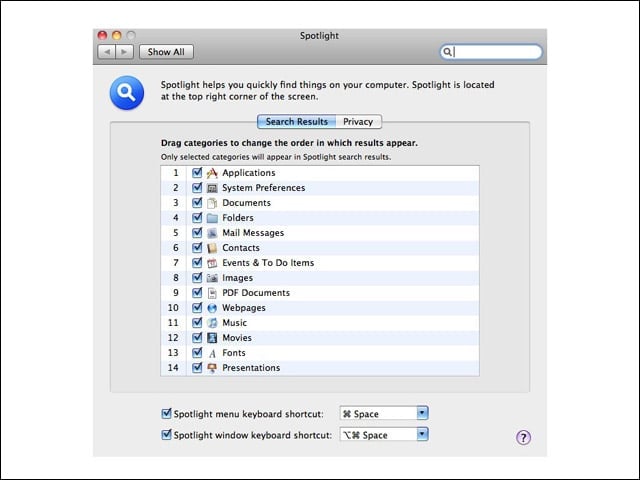Screen dimensions: 640x480
Task: Click the Folders category icon
Action: tap(212, 218)
